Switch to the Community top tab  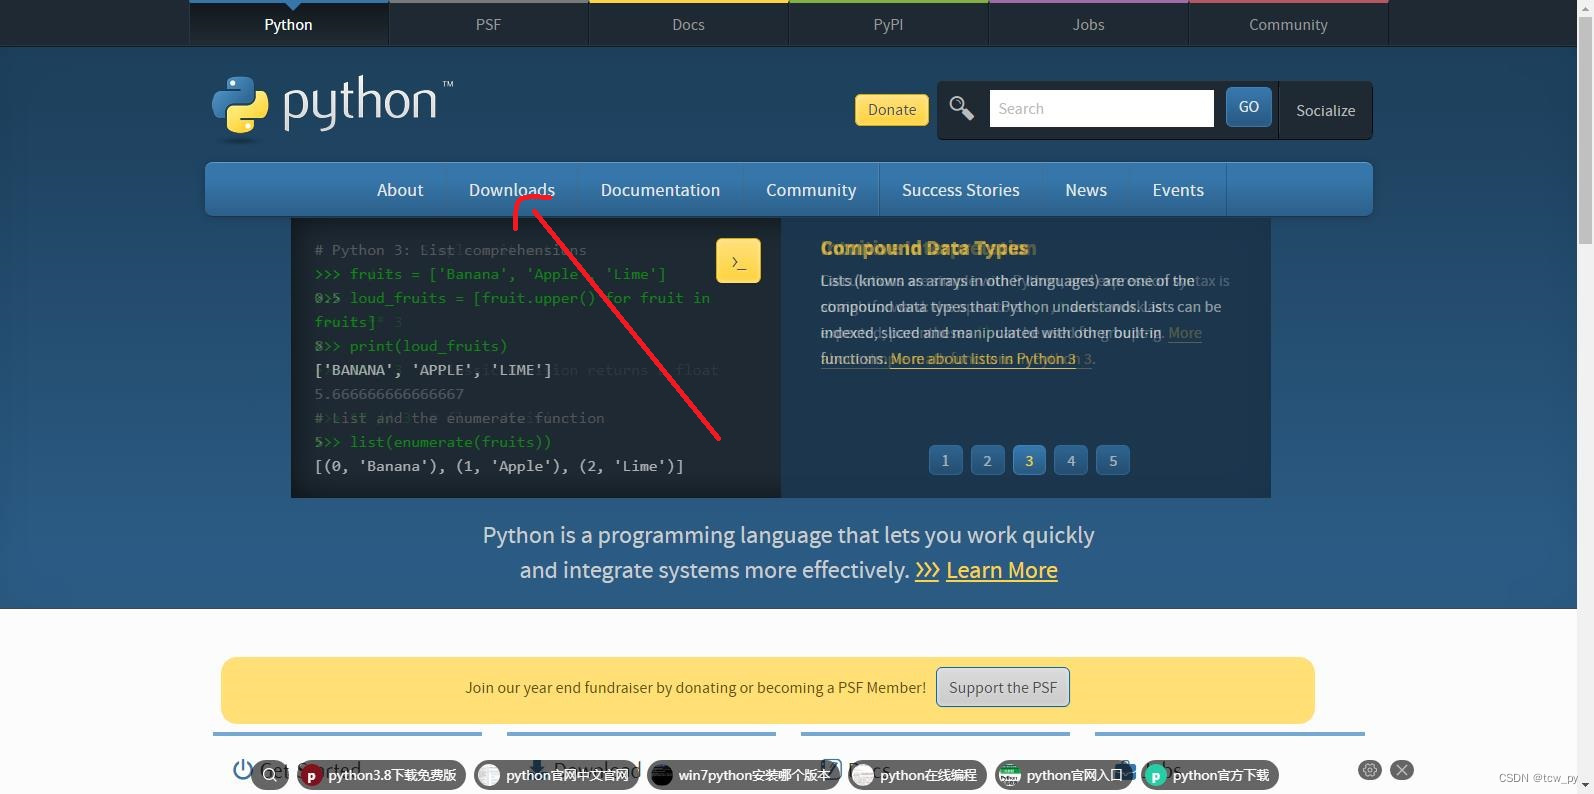1288,24
